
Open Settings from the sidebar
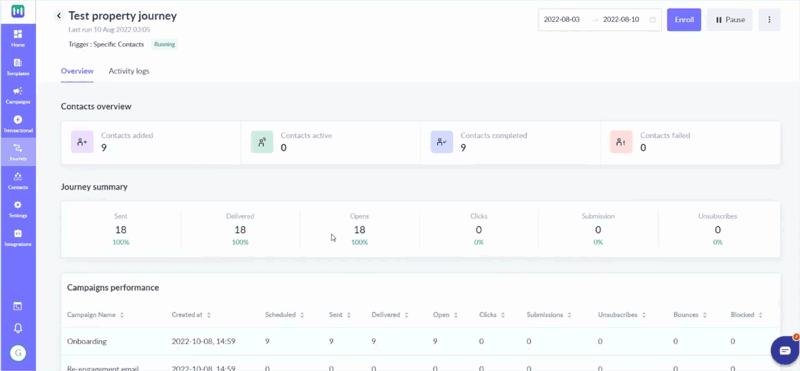(x=17, y=209)
